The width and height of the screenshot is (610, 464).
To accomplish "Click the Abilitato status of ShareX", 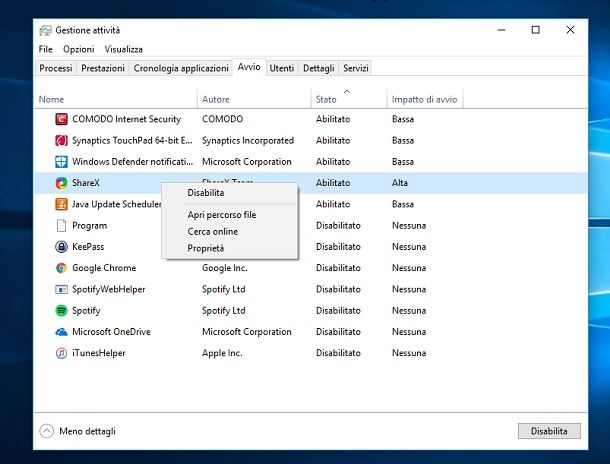I will pos(333,183).
